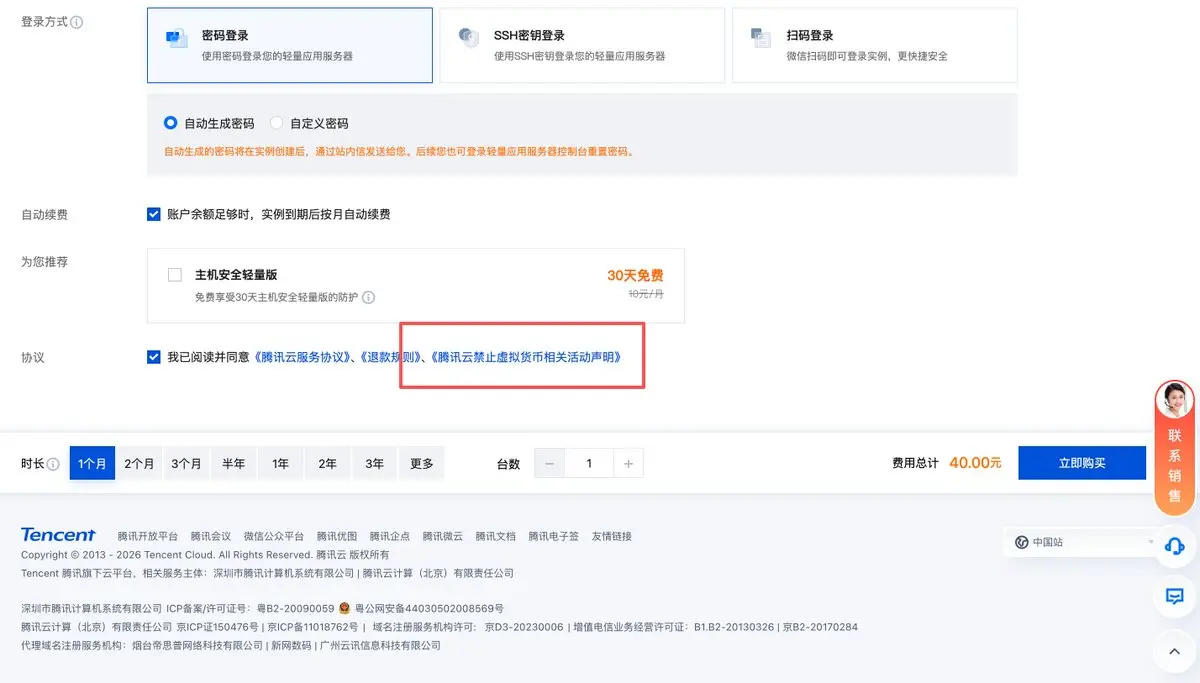Toggle the 自动续费 auto-renew checkbox
Image resolution: width=1200 pixels, height=683 pixels.
(x=154, y=214)
